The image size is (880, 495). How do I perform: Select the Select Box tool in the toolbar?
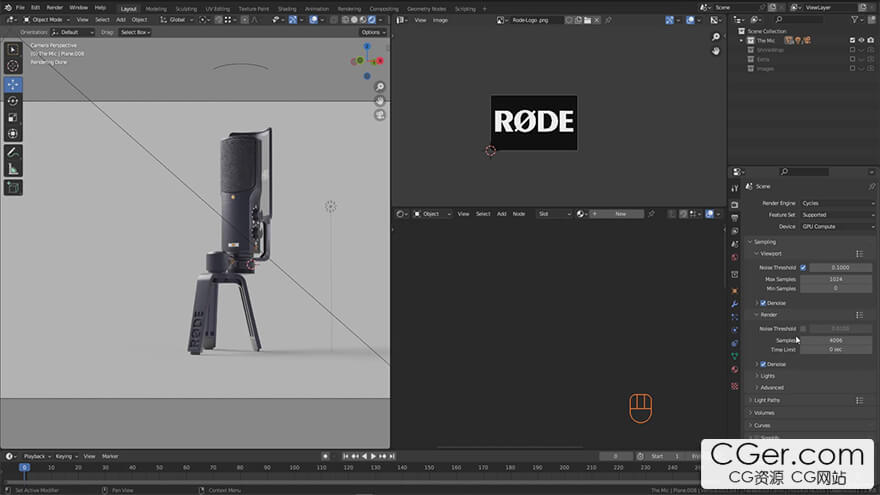point(13,50)
